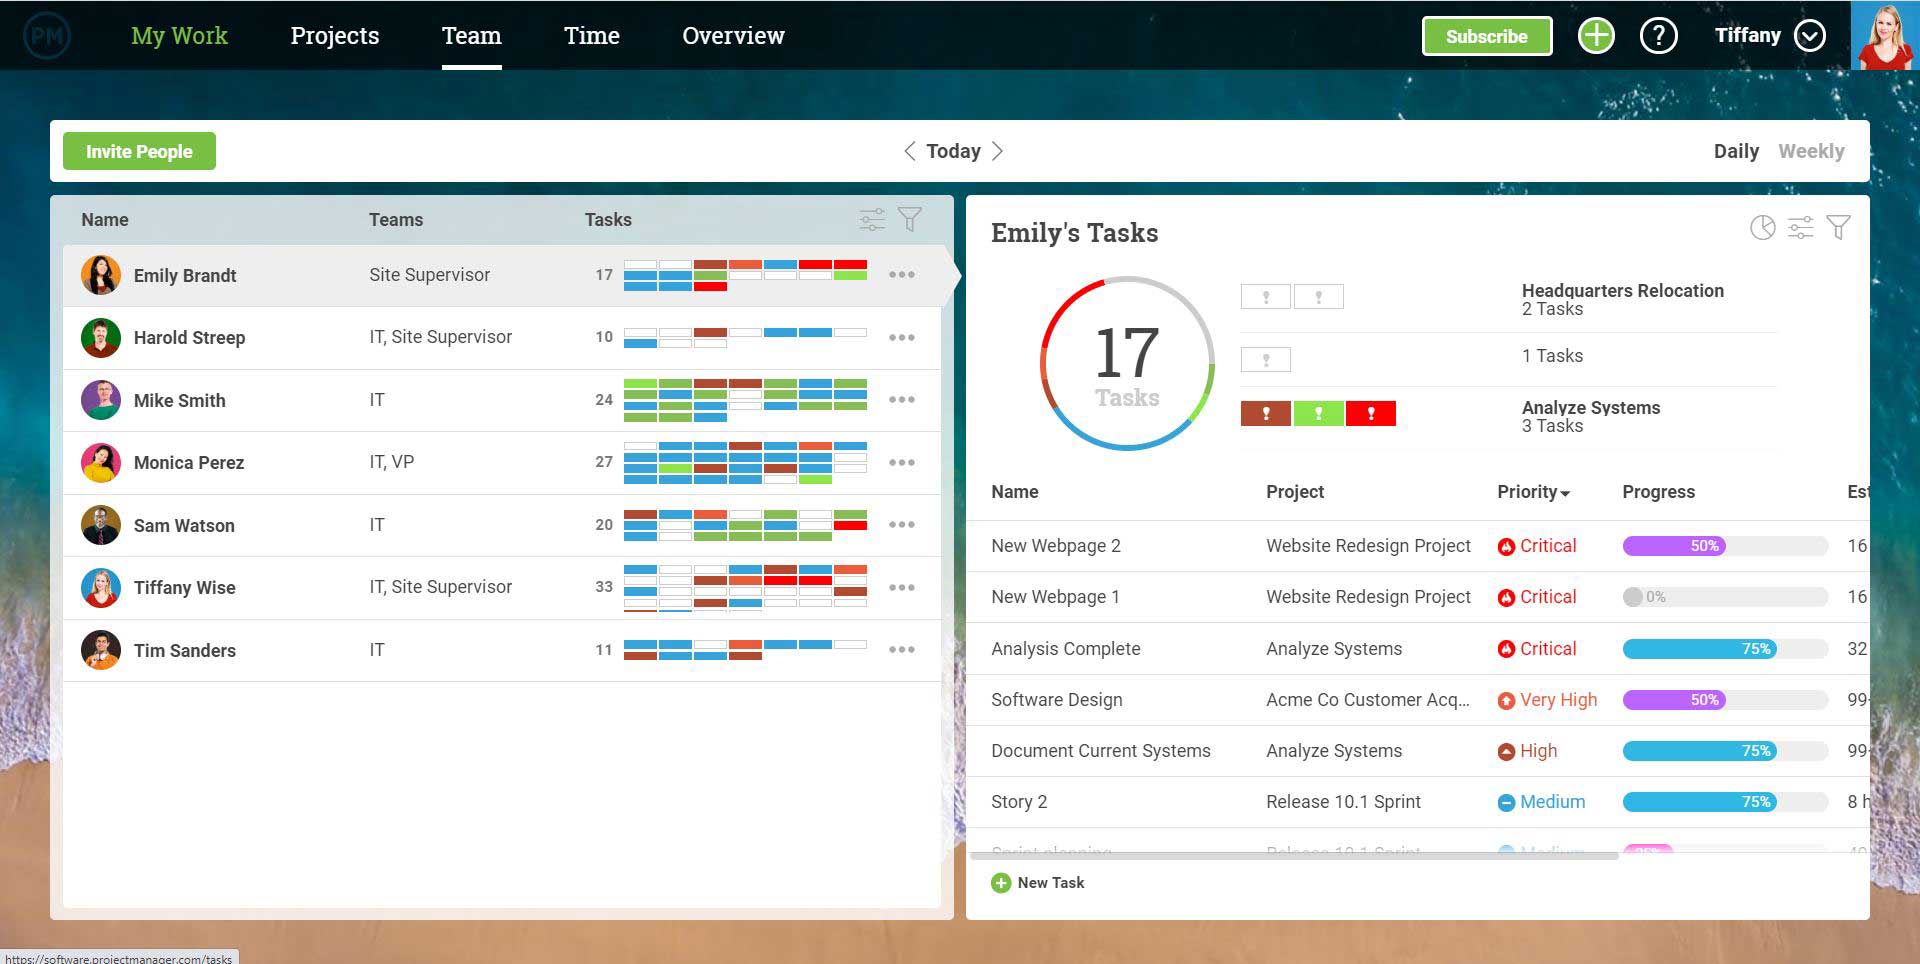Image resolution: width=1920 pixels, height=964 pixels.
Task: Open the Overview tab
Action: 733,36
